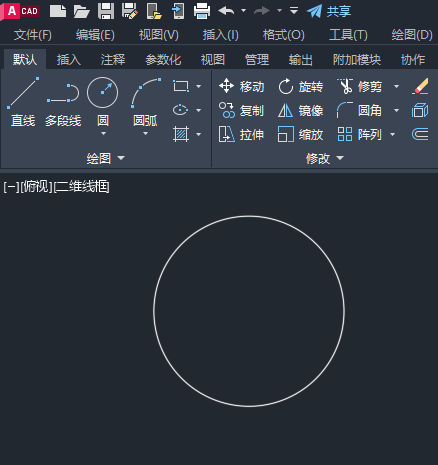Open an existing drawing file
438x465 pixels.
pos(82,11)
